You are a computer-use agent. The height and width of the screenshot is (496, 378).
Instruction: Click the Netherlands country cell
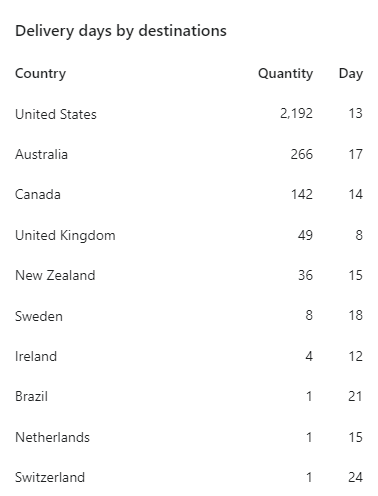pos(52,437)
